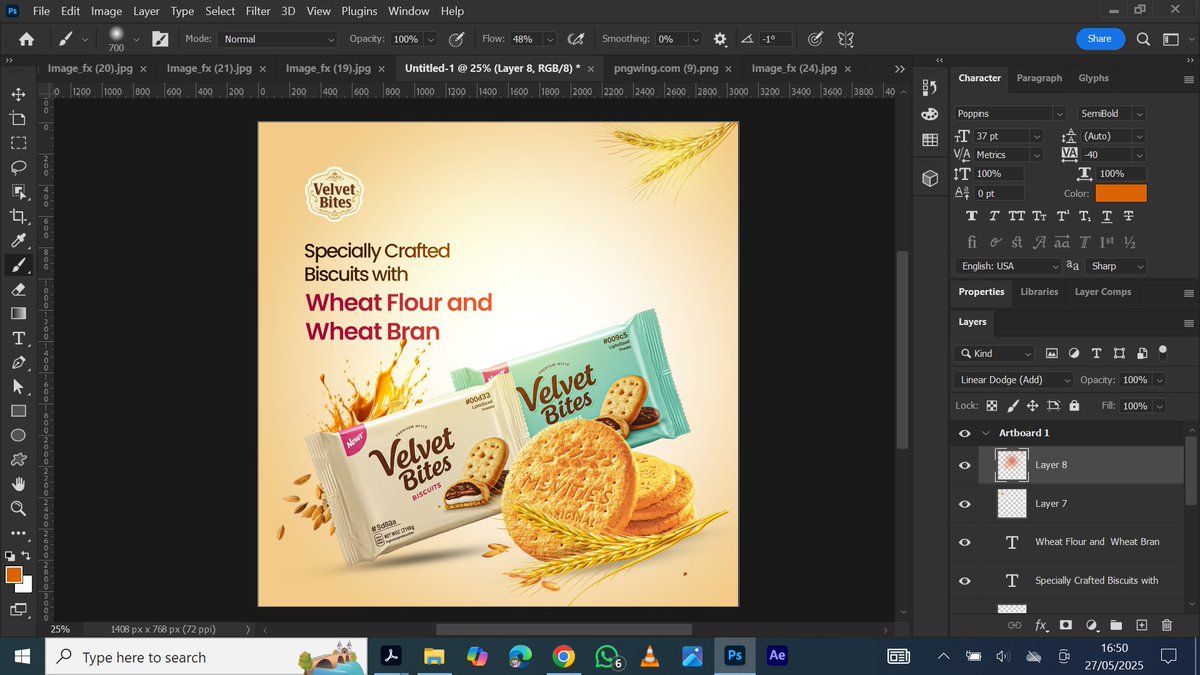This screenshot has width=1200, height=675.
Task: Open the brush settings panel icon
Action: [160, 39]
